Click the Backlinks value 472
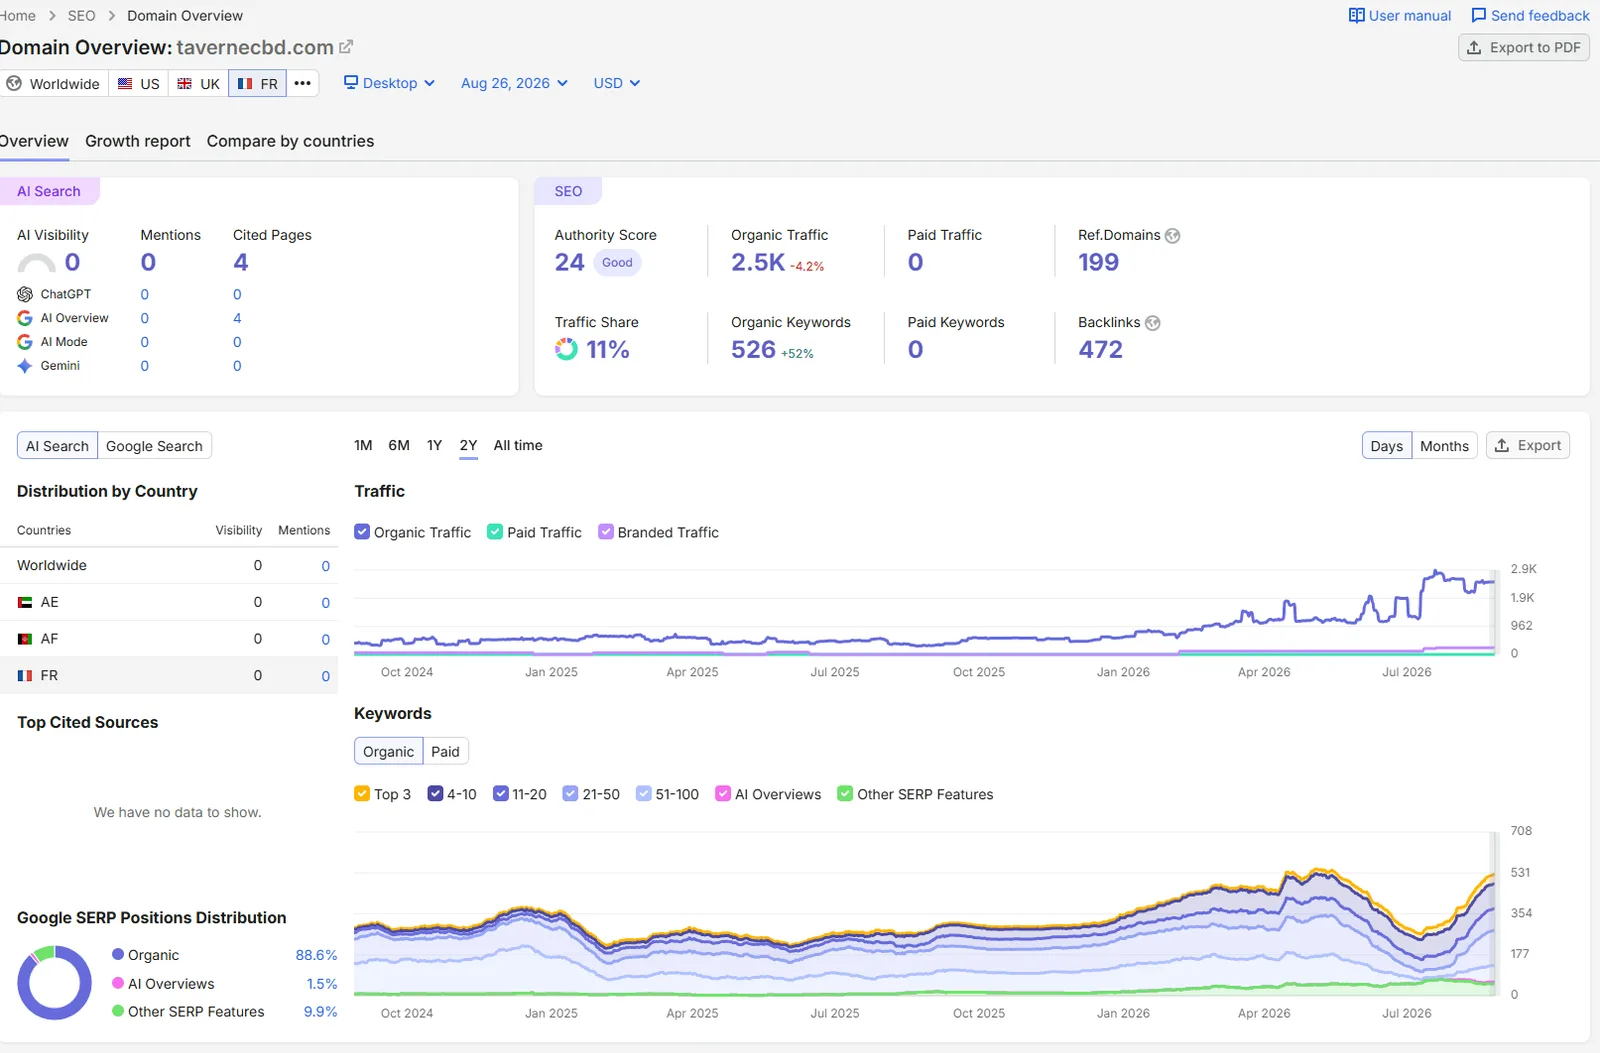Image resolution: width=1600 pixels, height=1053 pixels. (x=1100, y=349)
